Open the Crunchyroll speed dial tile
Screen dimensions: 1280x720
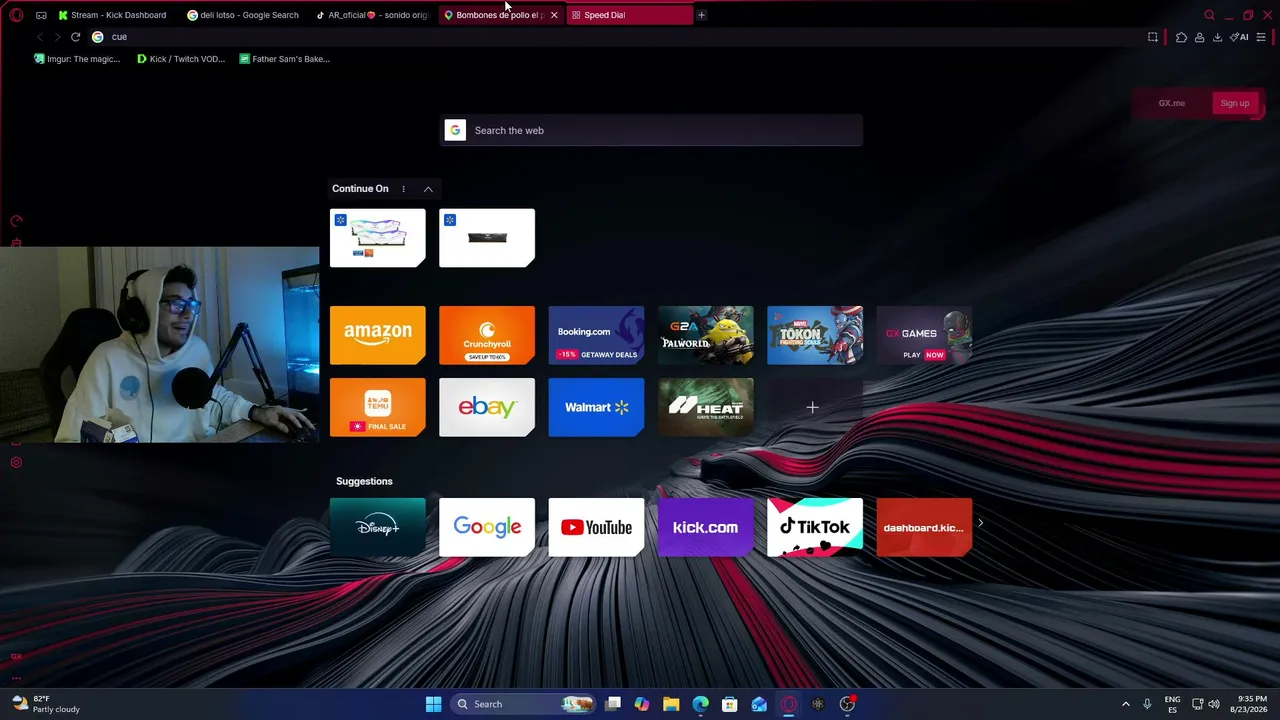pos(487,335)
